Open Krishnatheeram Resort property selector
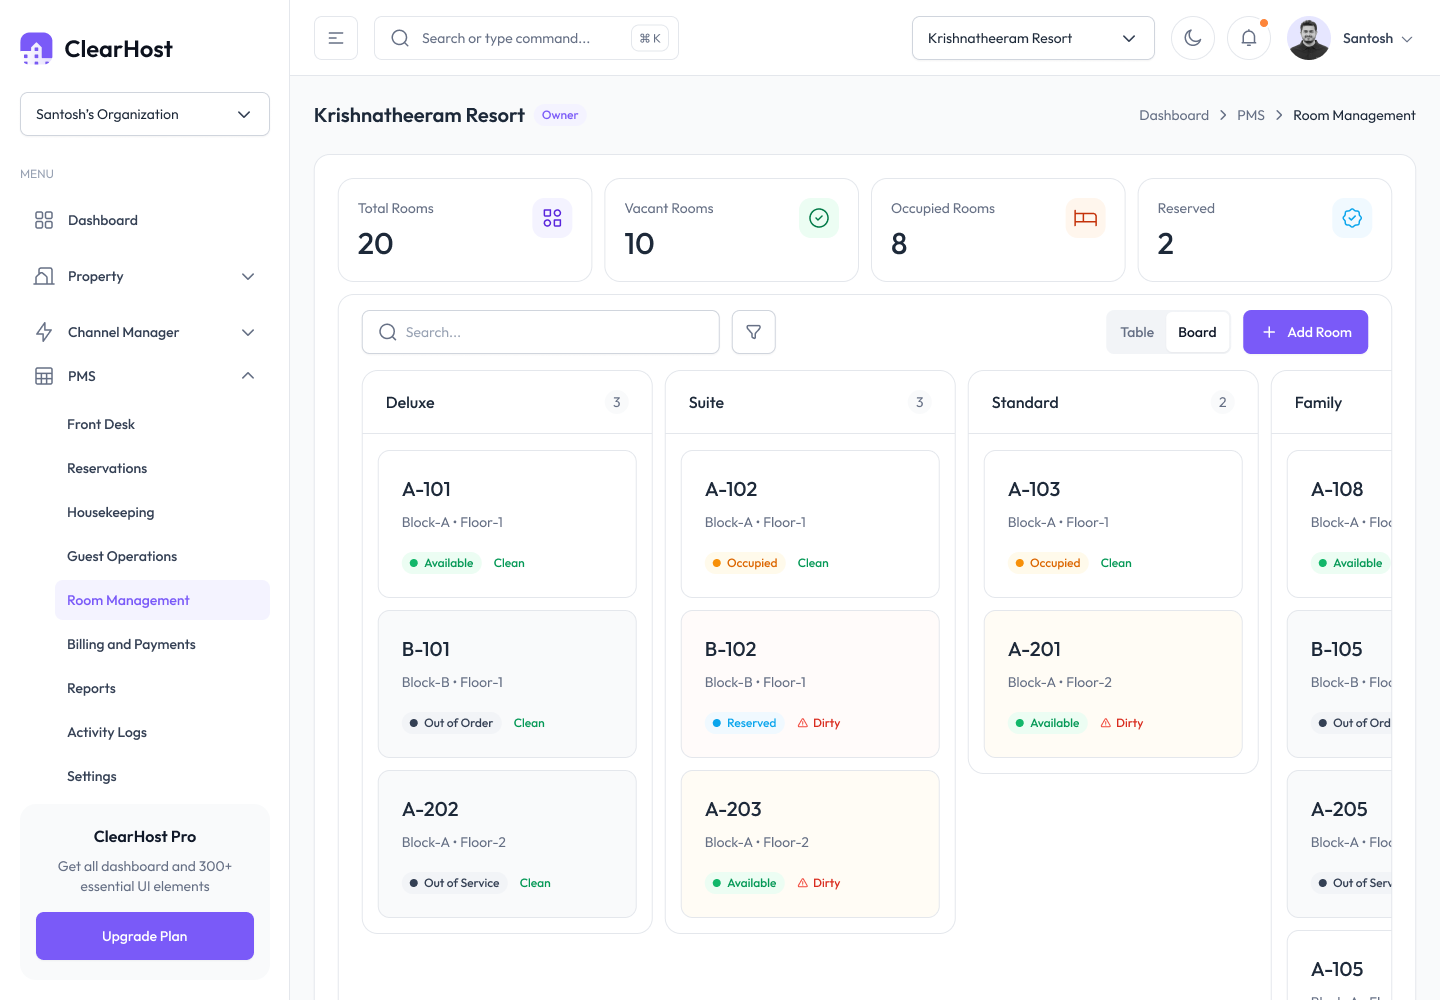This screenshot has width=1440, height=1000. (1033, 38)
